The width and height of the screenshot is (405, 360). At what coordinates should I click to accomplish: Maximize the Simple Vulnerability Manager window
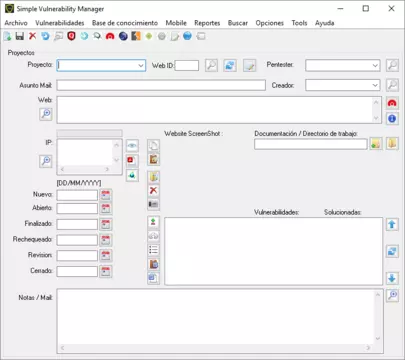[366, 9]
